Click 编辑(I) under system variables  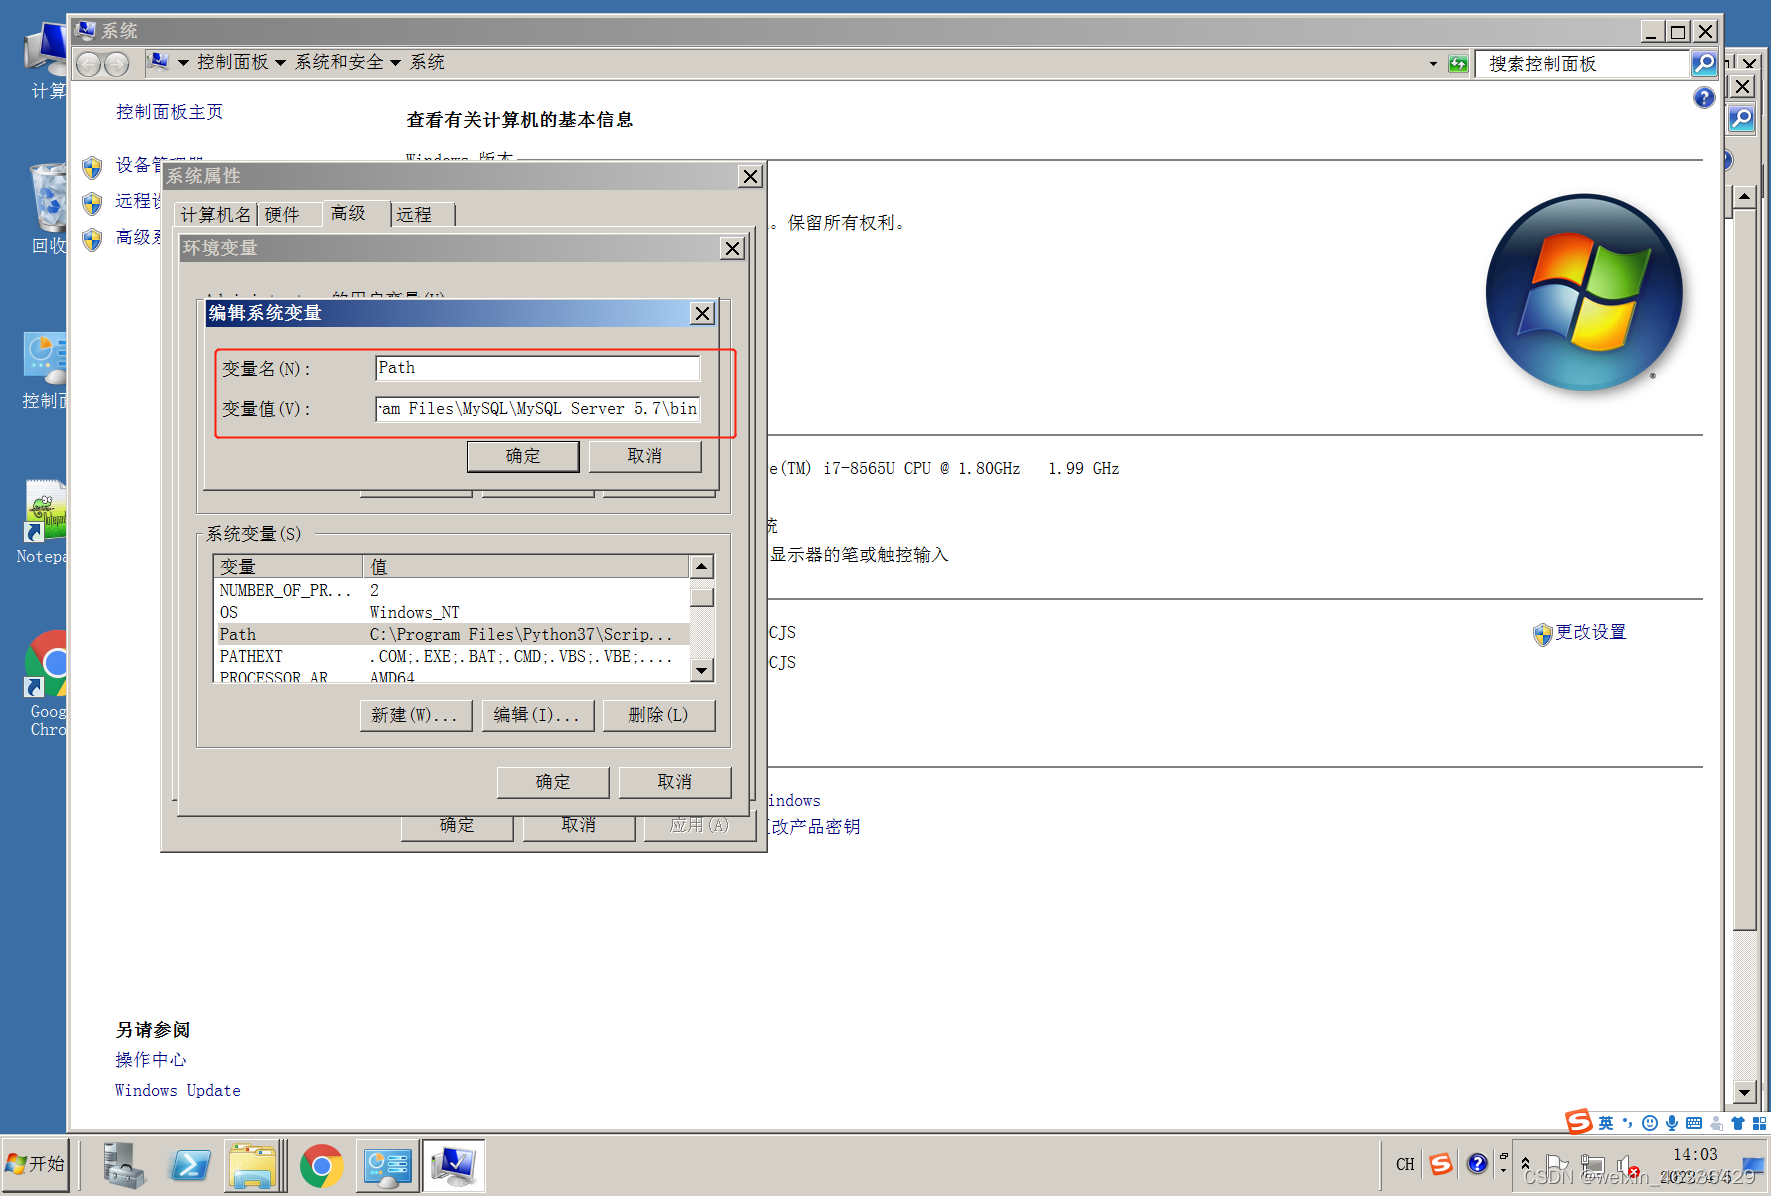point(537,715)
